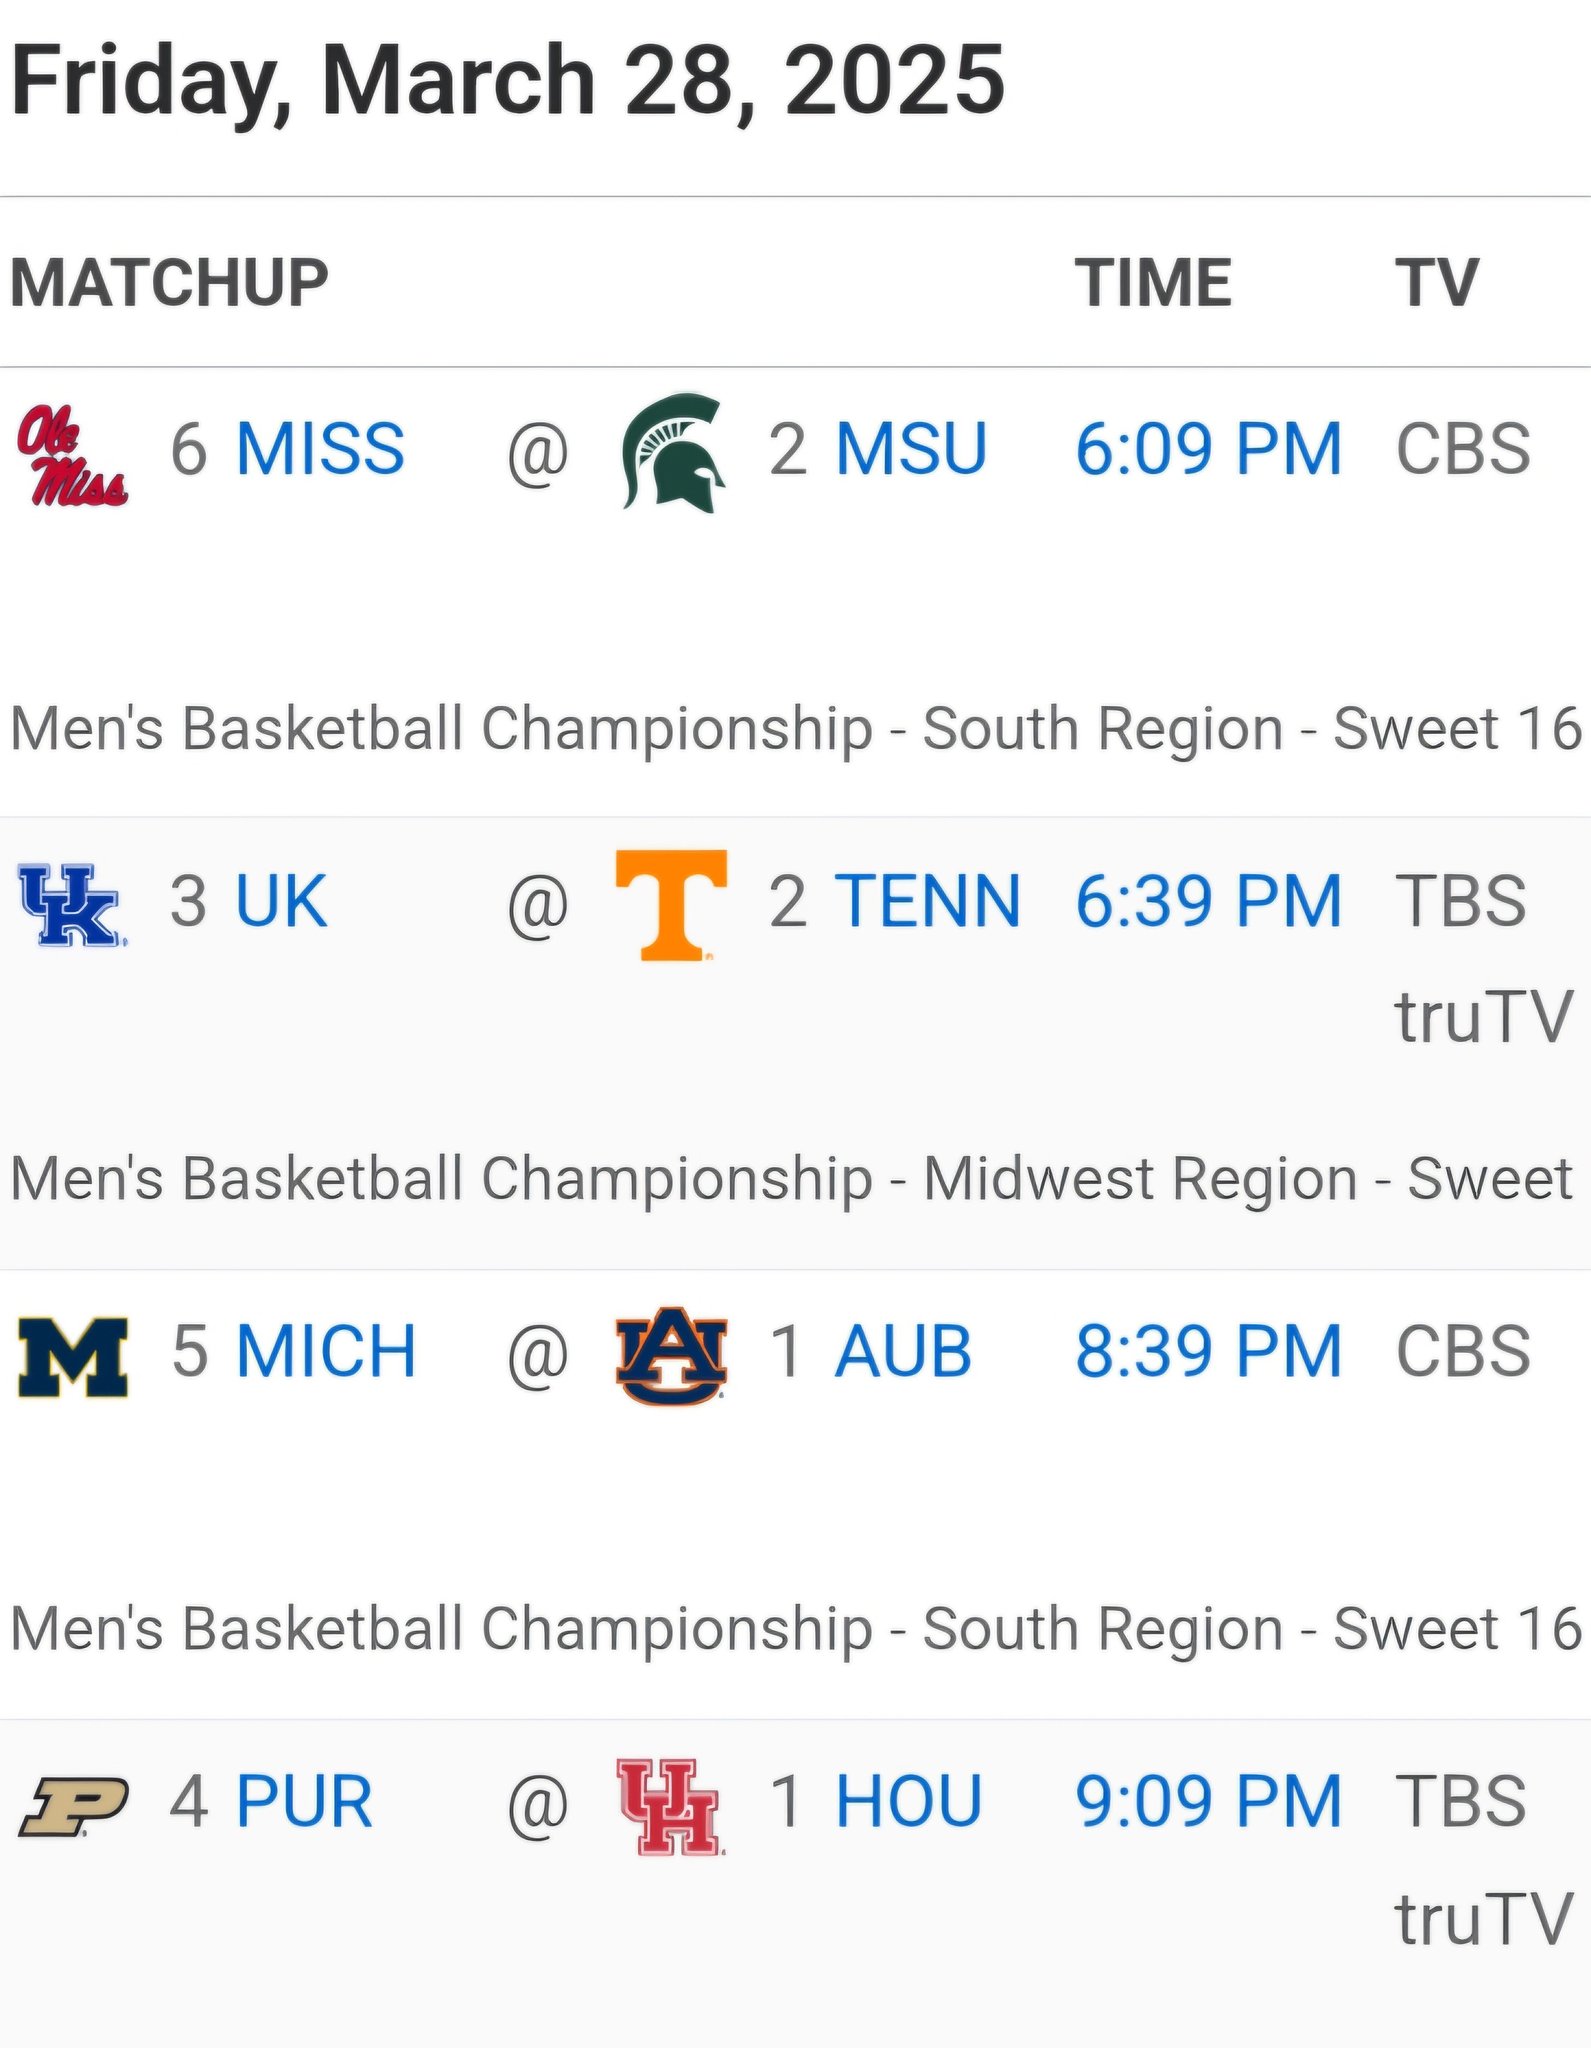Screen dimensions: 1591x2048
Task: Open the HOU team link
Action: 909,1802
